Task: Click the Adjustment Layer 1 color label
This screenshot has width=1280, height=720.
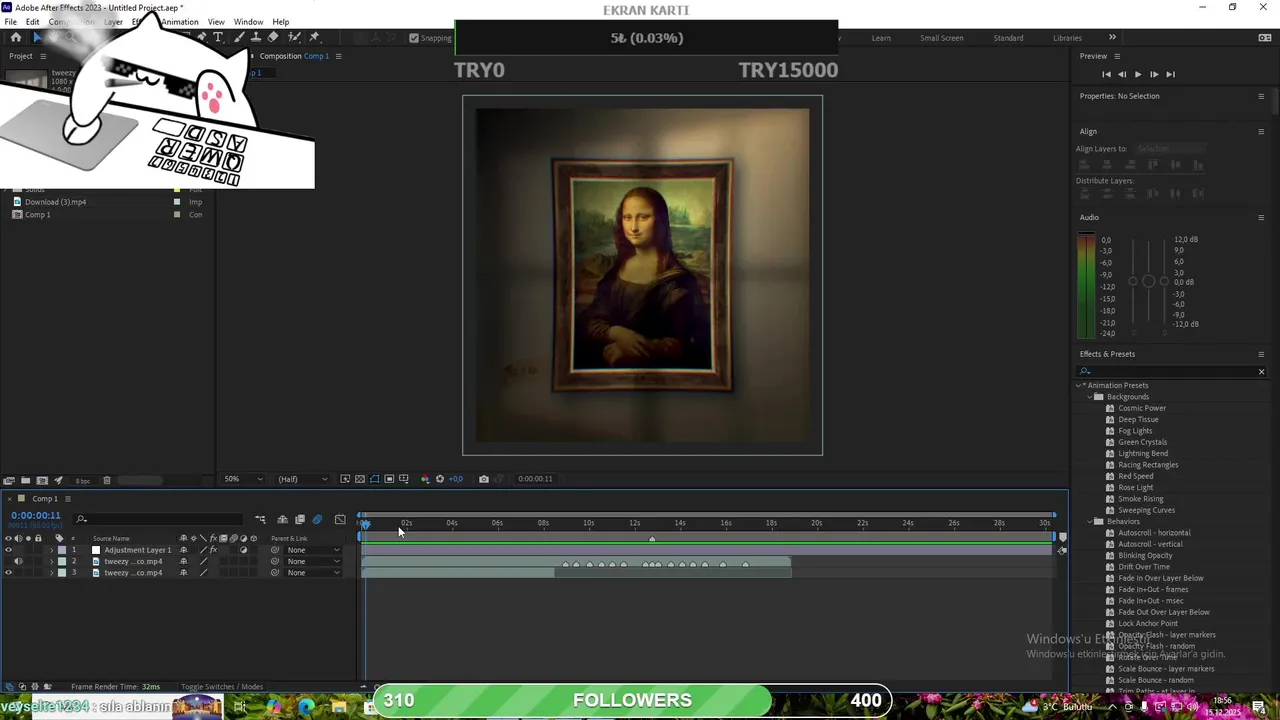Action: pos(61,550)
